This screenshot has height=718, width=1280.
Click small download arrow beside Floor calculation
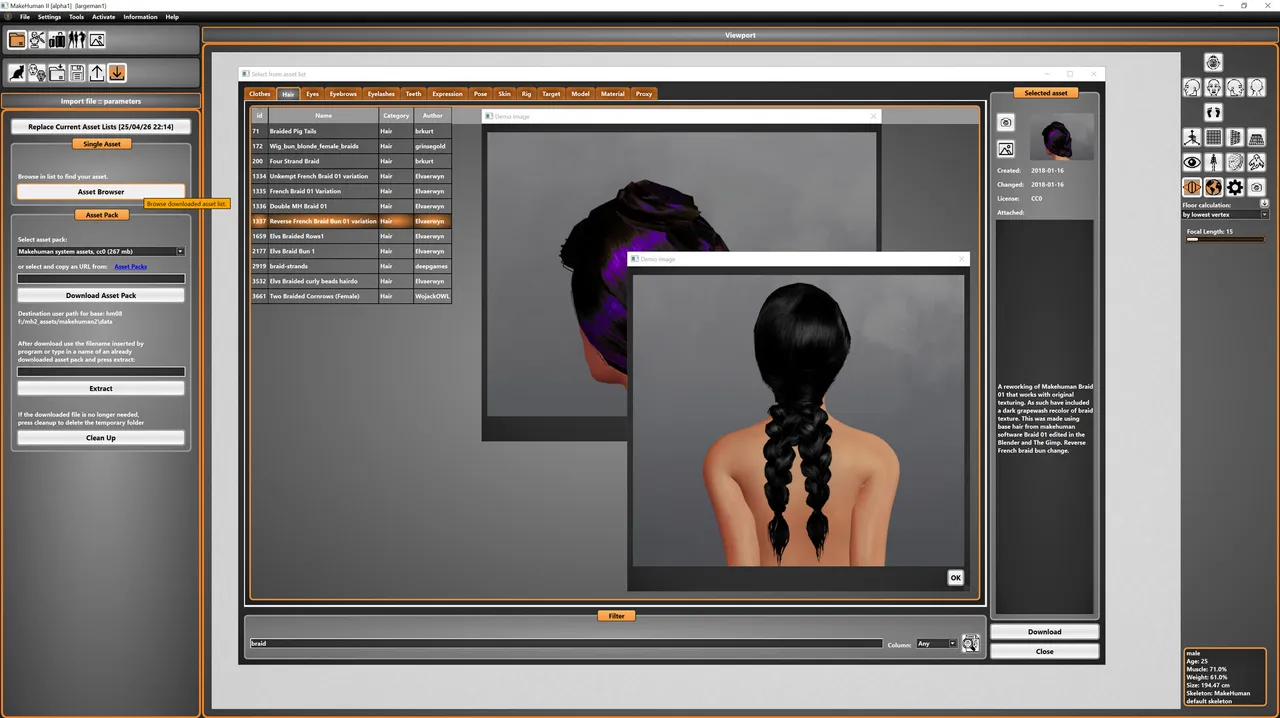(1264, 204)
